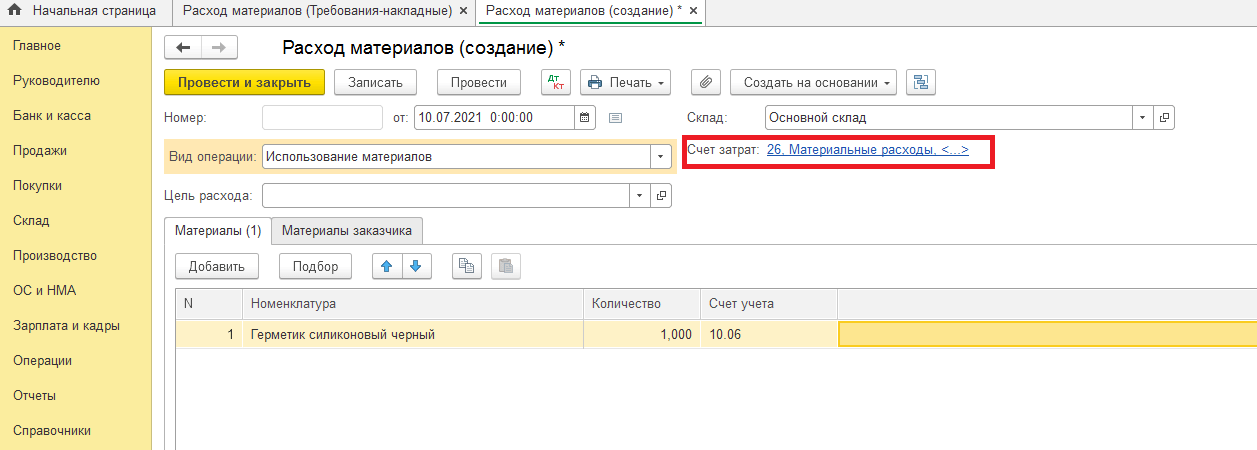Open Склад field's open-form icon
Screen dimensions: 1257x450
point(1164,117)
